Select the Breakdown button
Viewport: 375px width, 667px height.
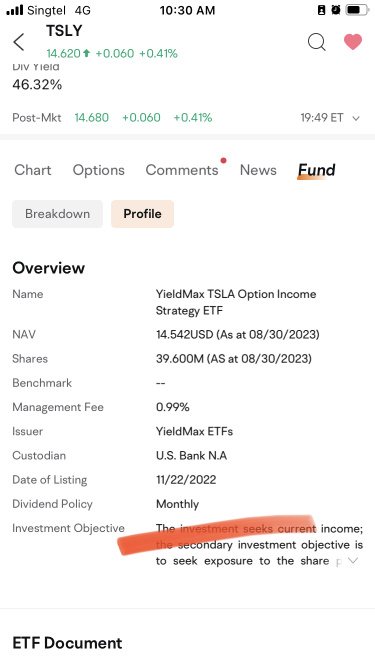pos(57,214)
